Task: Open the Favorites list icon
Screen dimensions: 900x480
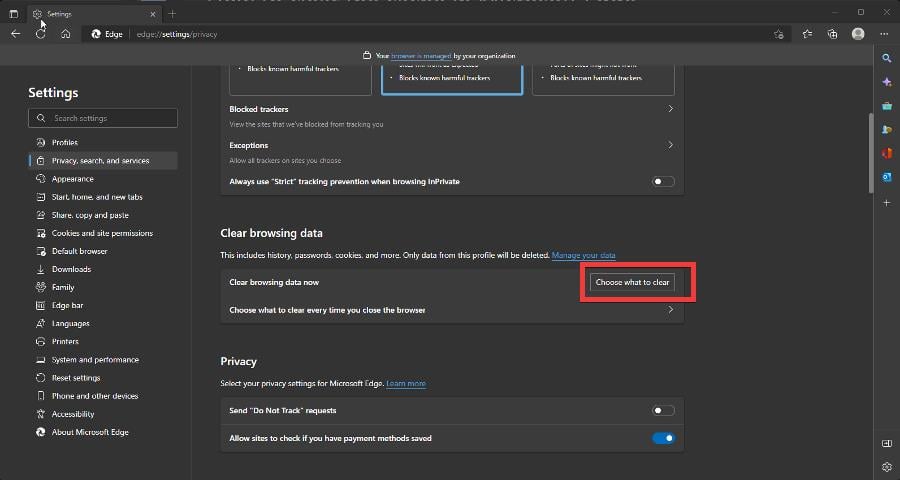Action: [807, 34]
